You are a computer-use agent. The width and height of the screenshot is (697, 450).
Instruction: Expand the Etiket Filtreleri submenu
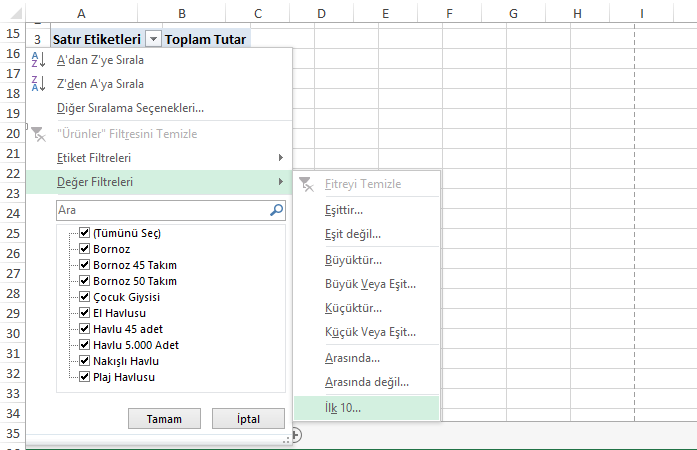(x=279, y=158)
